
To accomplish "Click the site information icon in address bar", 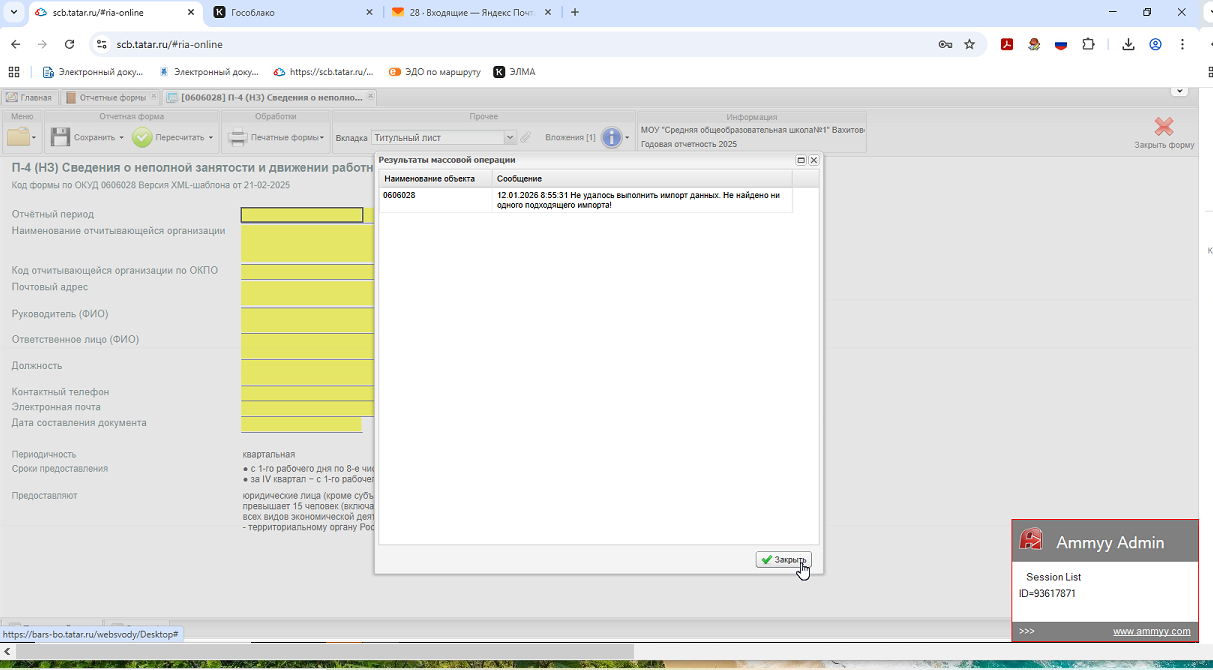I will click(x=100, y=44).
